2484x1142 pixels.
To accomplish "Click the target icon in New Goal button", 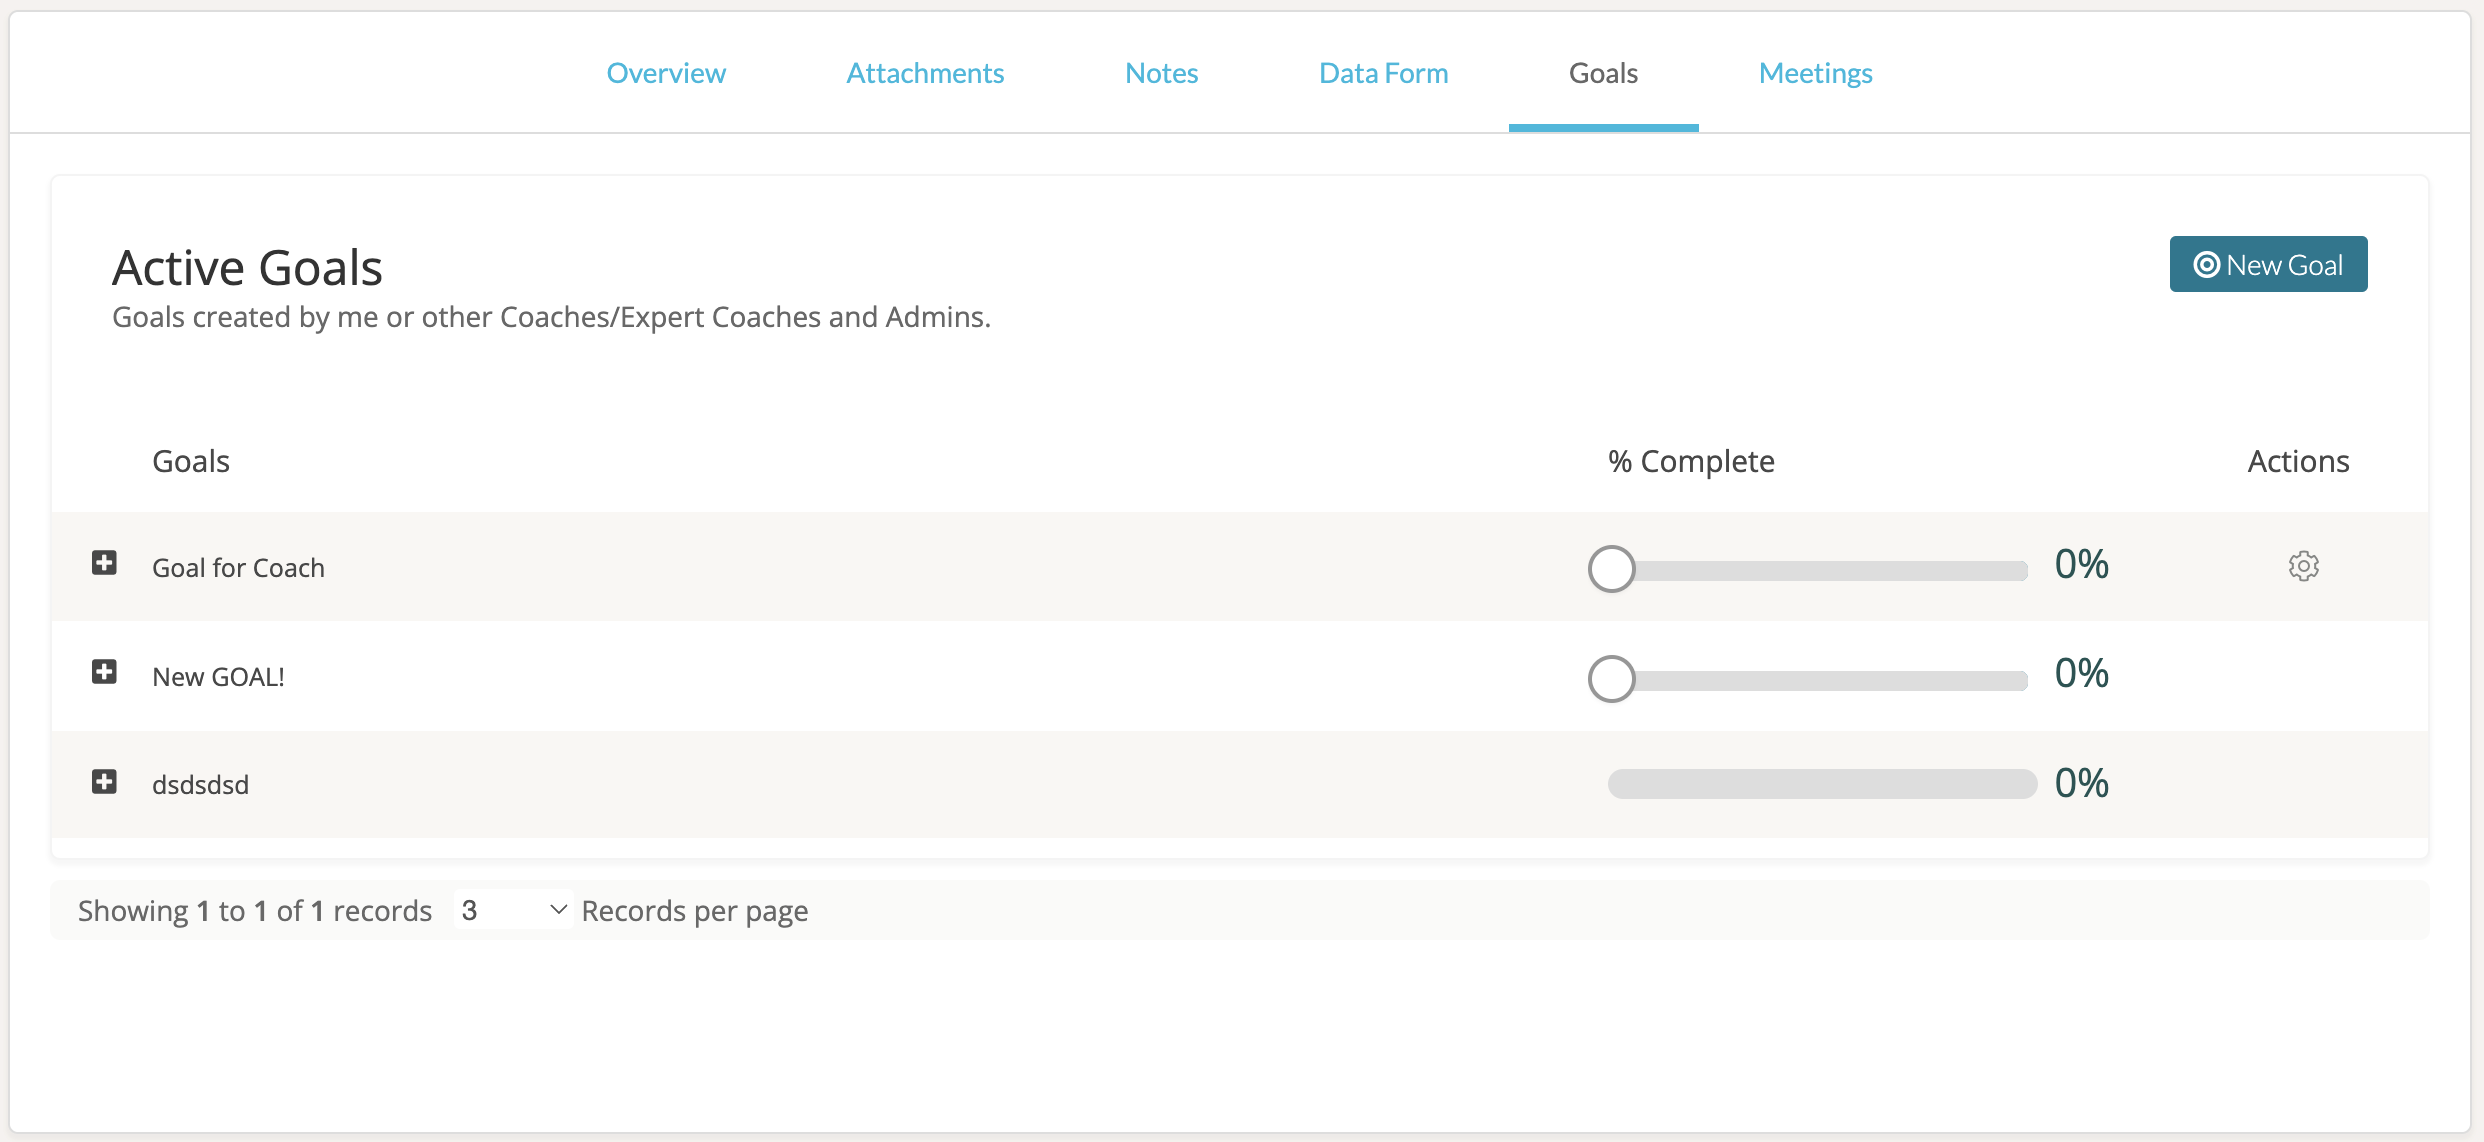I will (2206, 265).
